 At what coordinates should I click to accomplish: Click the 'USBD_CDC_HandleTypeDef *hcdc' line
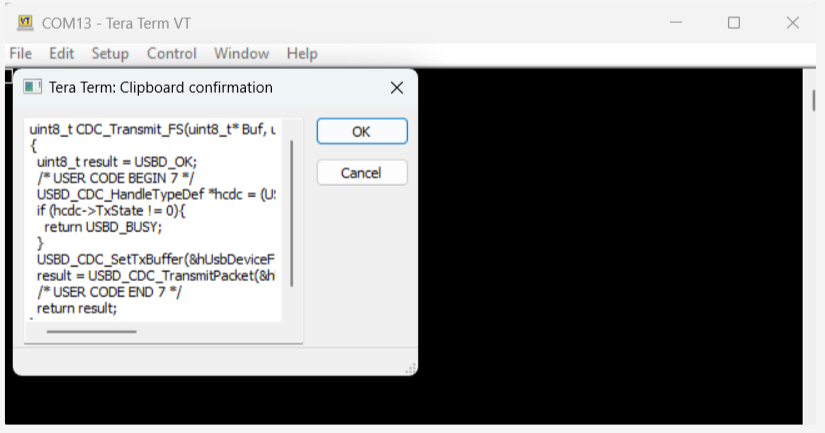pyautogui.click(x=156, y=195)
